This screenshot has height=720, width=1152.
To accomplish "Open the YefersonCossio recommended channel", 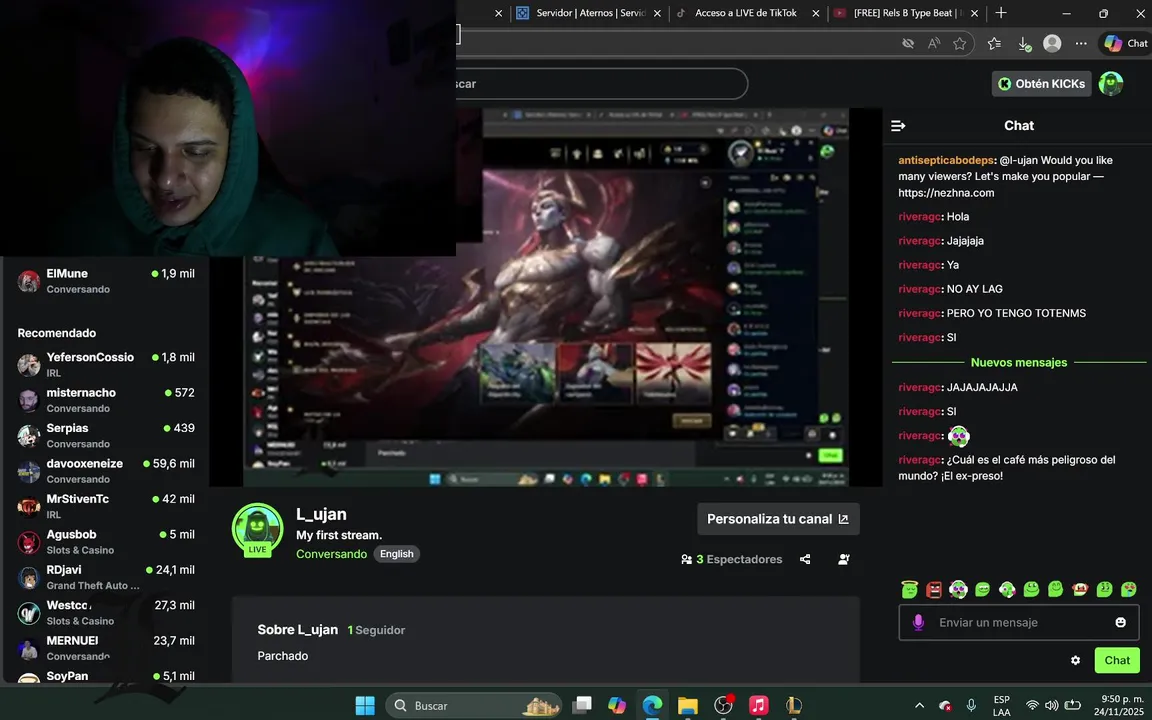I will (x=106, y=364).
